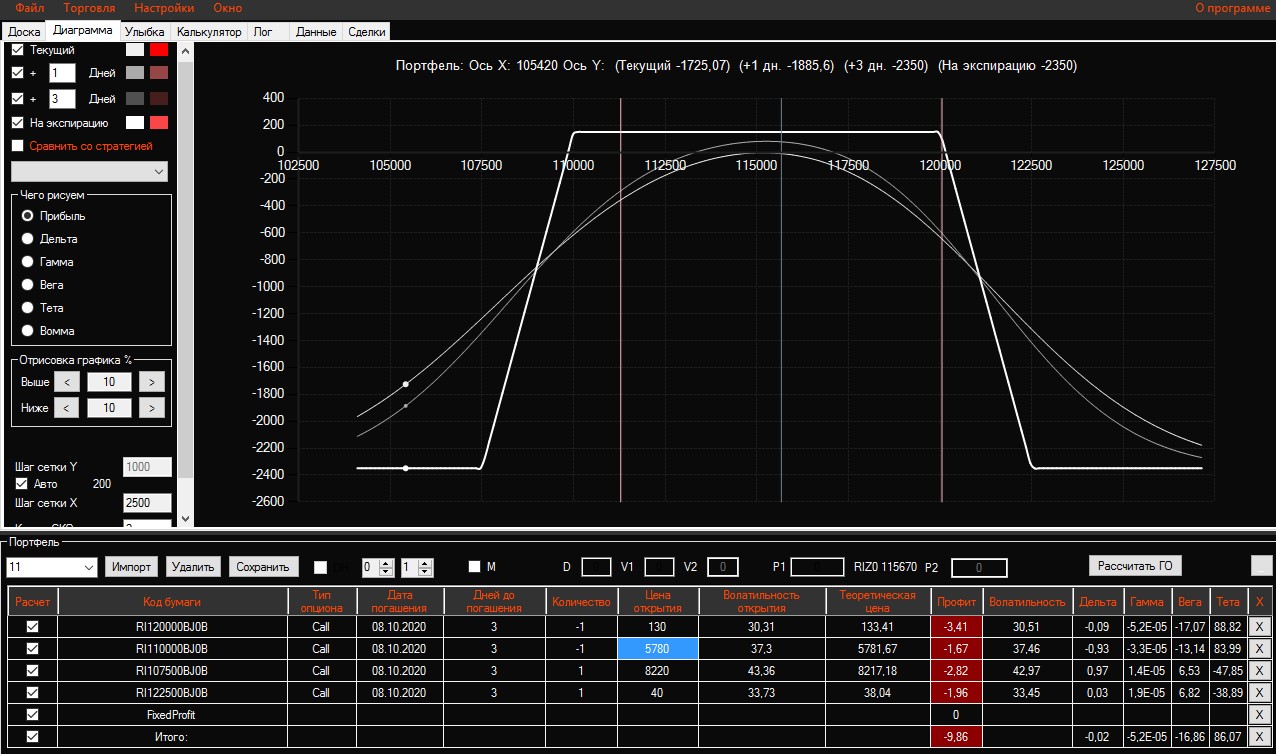Image resolution: width=1276 pixels, height=754 pixels.
Task: Remove the RI120000BJ0B row with its X button
Action: tap(1260, 626)
